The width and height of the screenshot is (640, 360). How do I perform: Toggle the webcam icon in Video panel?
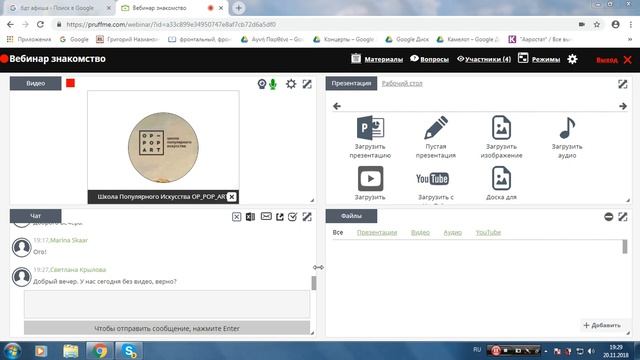(x=262, y=84)
